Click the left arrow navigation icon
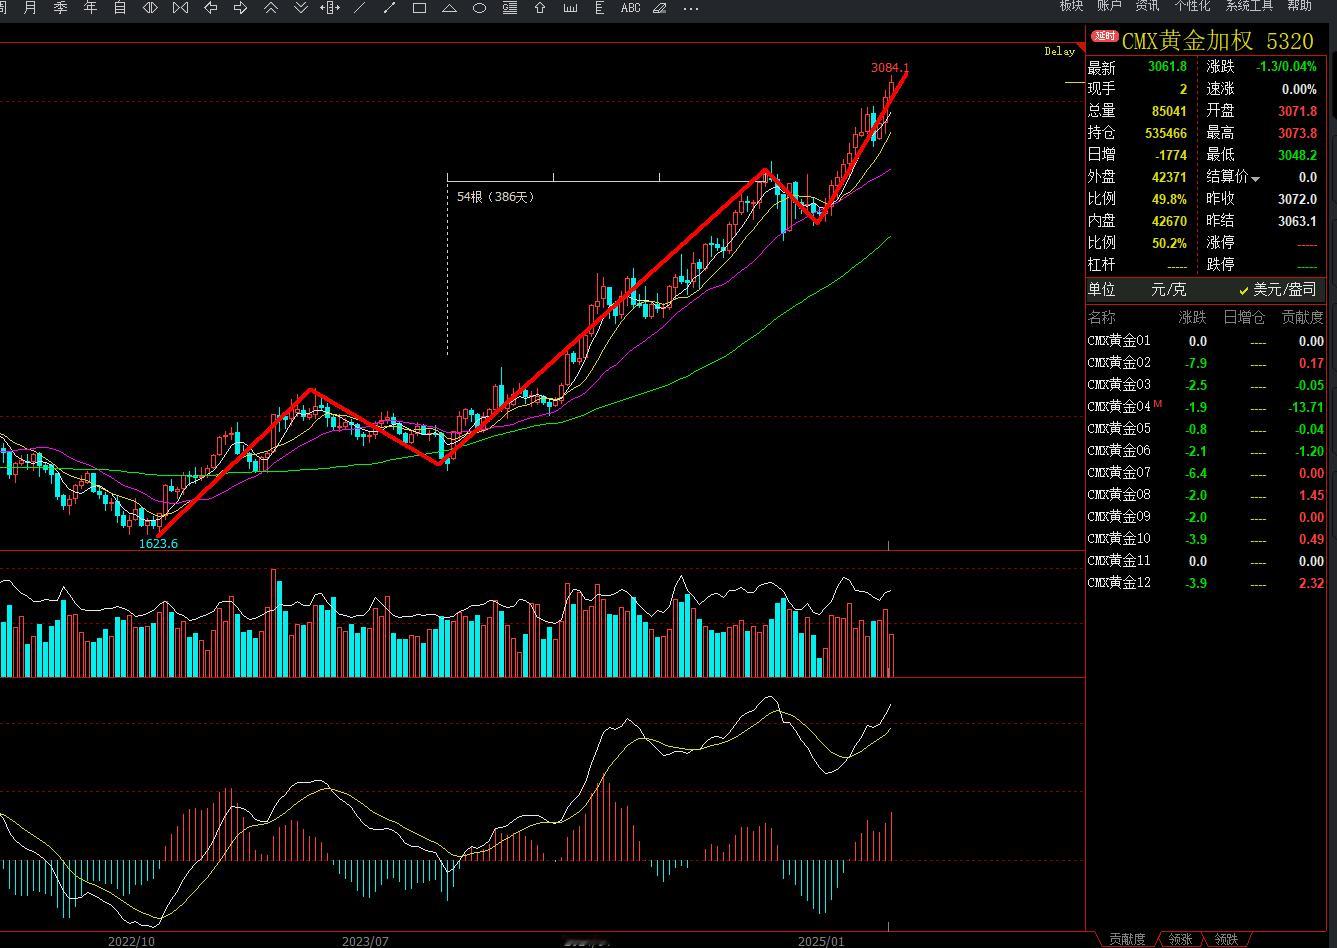 point(210,7)
